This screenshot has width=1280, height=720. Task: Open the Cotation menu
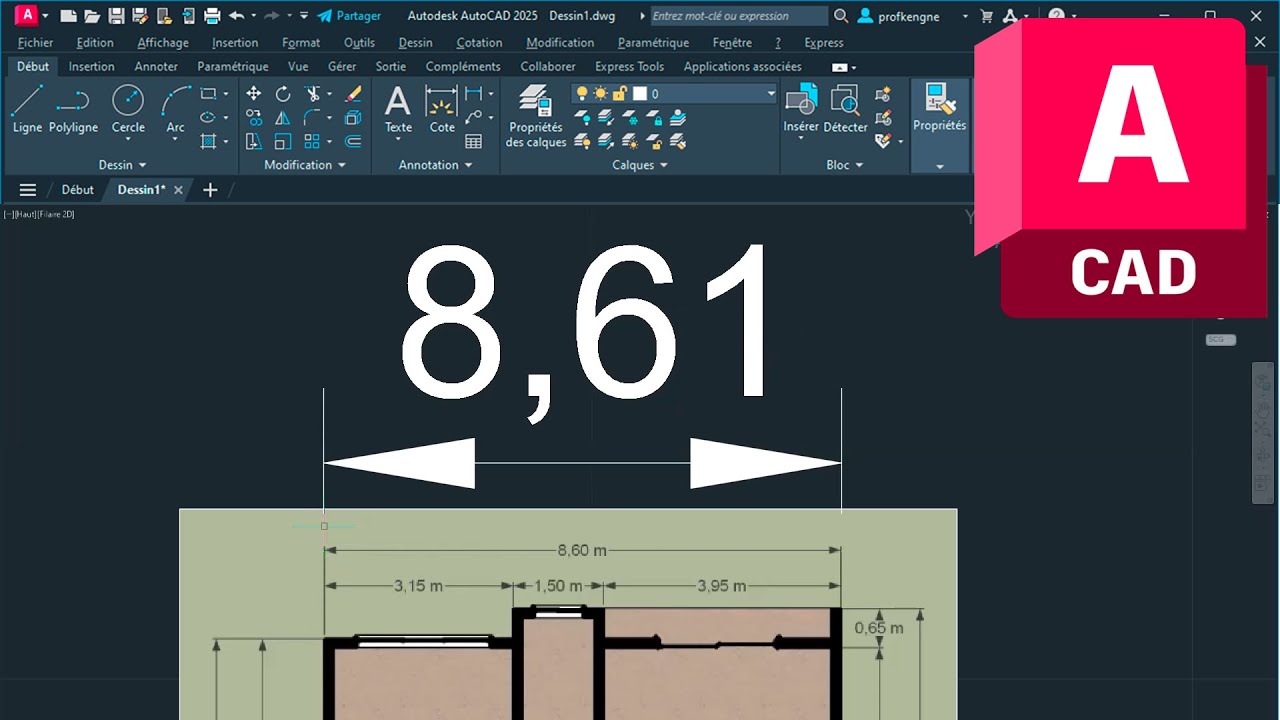479,43
